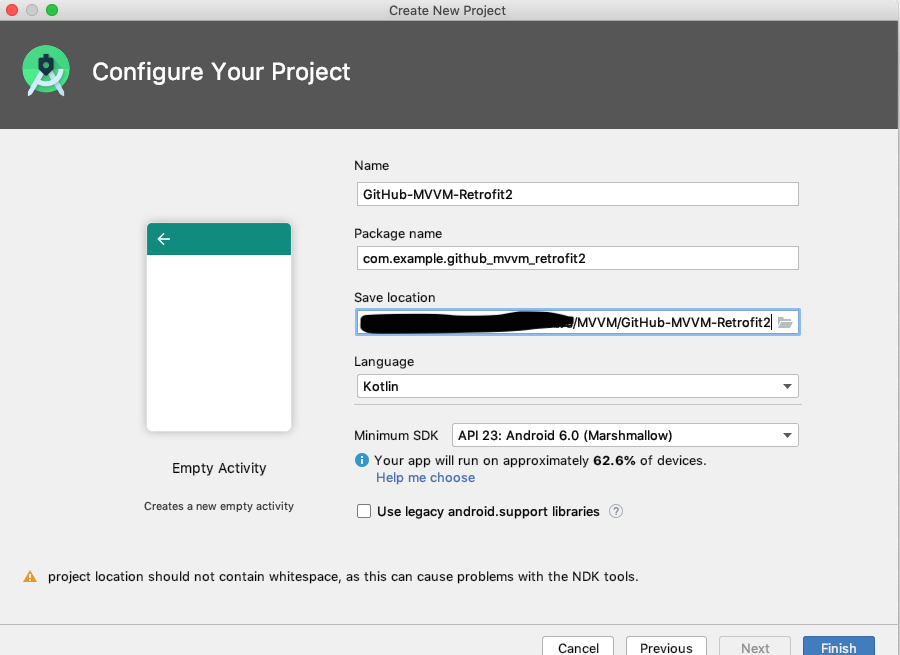The width and height of the screenshot is (900, 655).
Task: Enable Use legacy android.support libraries checkbox
Action: coord(364,511)
